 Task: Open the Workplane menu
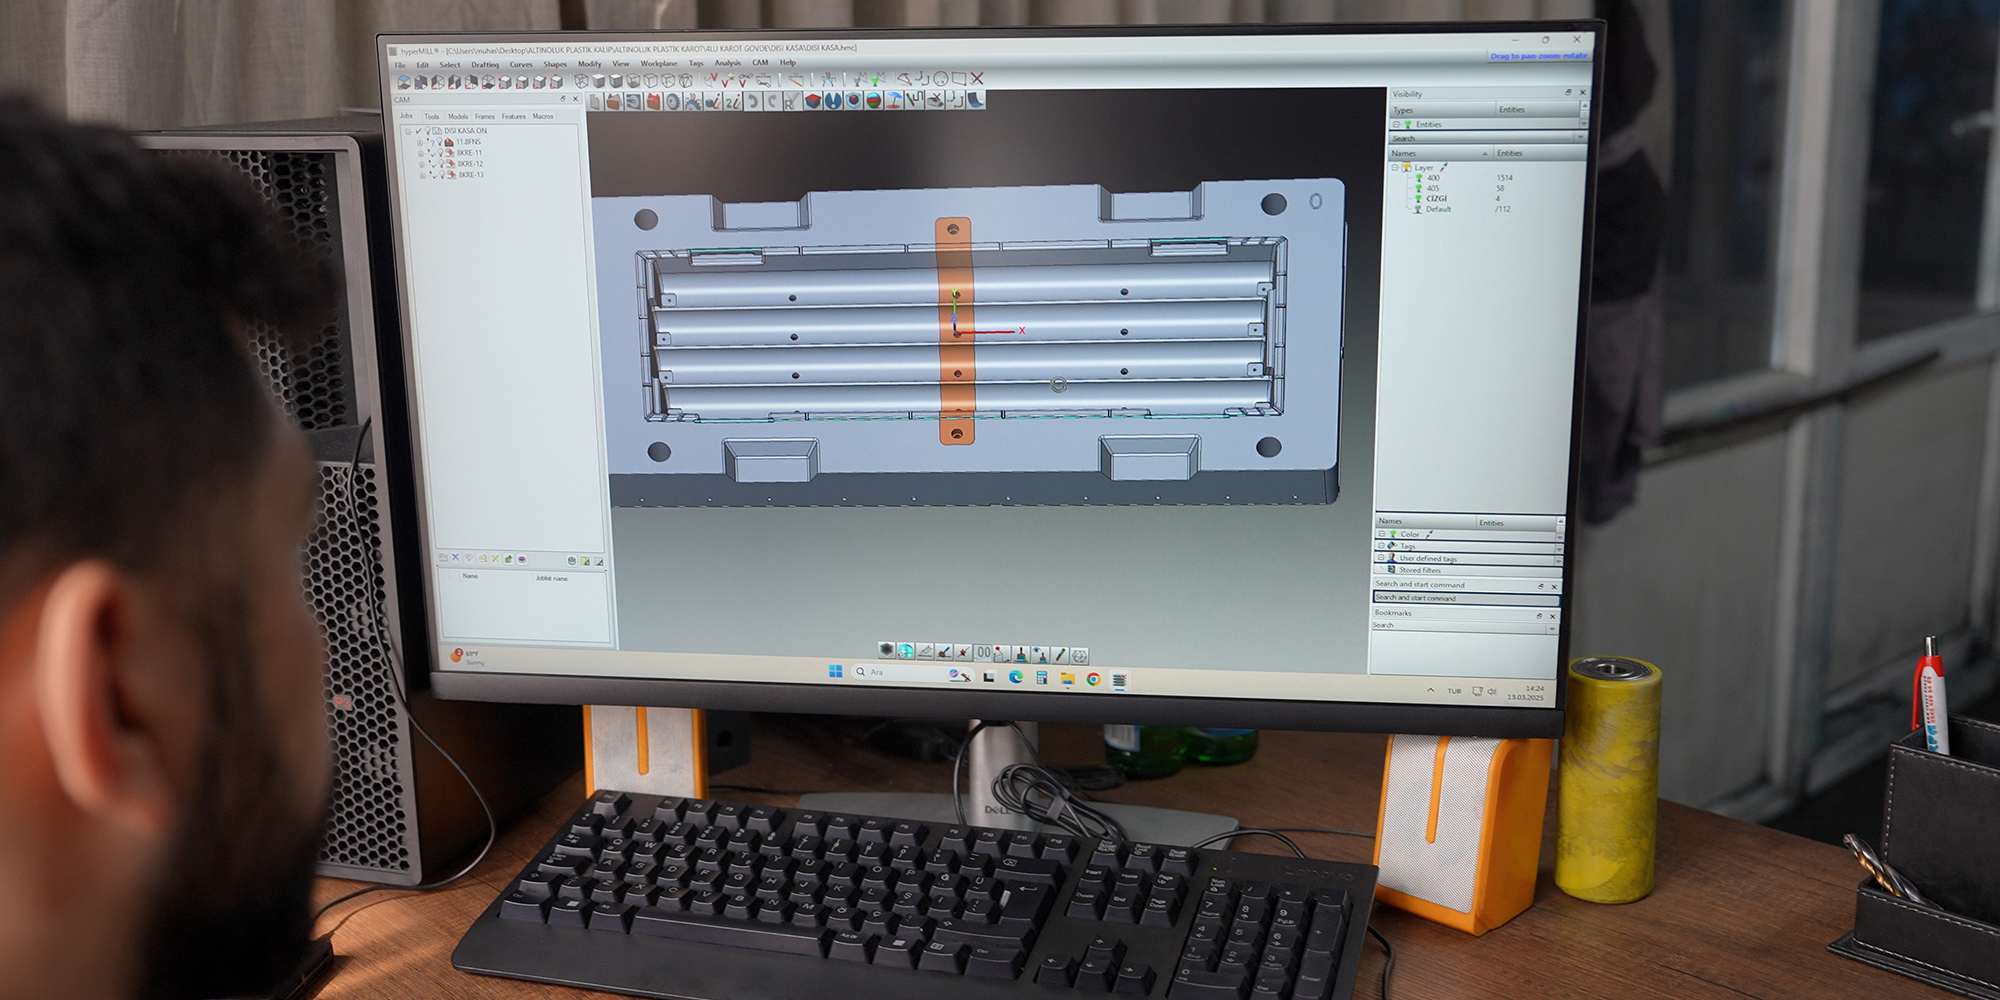658,63
